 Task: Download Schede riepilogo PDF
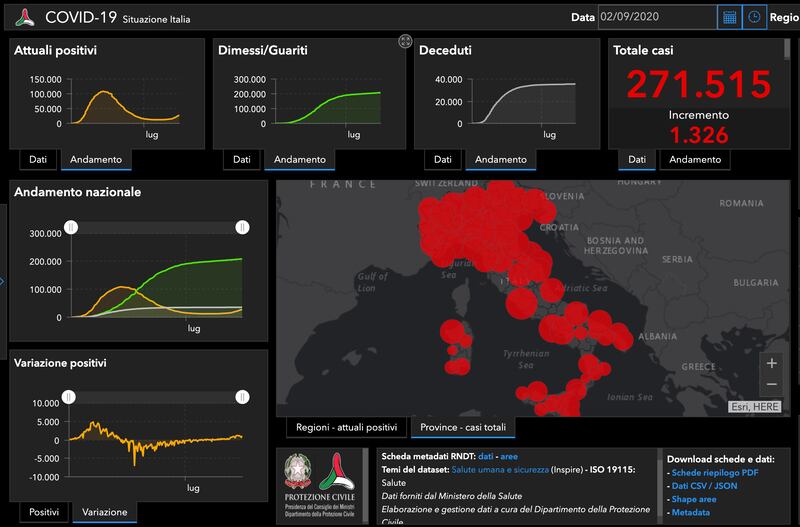pyautogui.click(x=714, y=473)
